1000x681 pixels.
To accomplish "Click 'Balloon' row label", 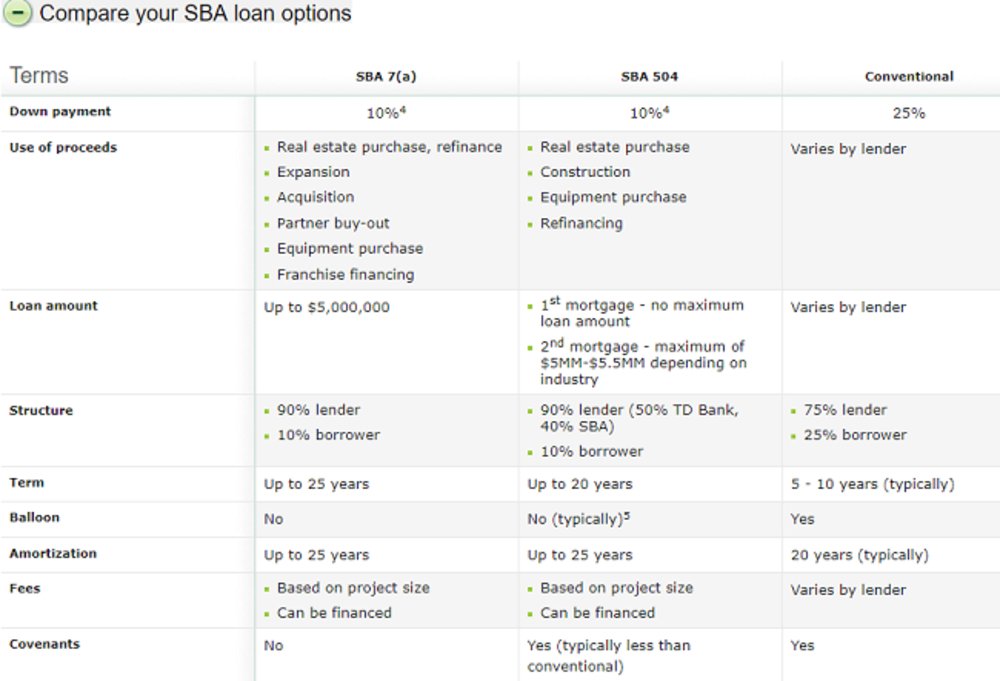I will coord(34,518).
